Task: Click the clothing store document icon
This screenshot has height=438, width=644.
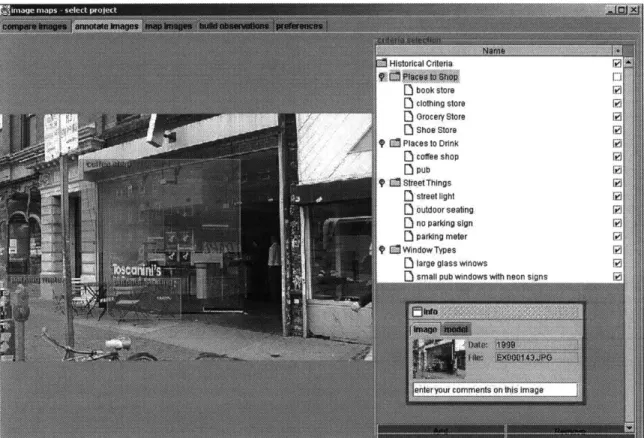Action: click(408, 103)
